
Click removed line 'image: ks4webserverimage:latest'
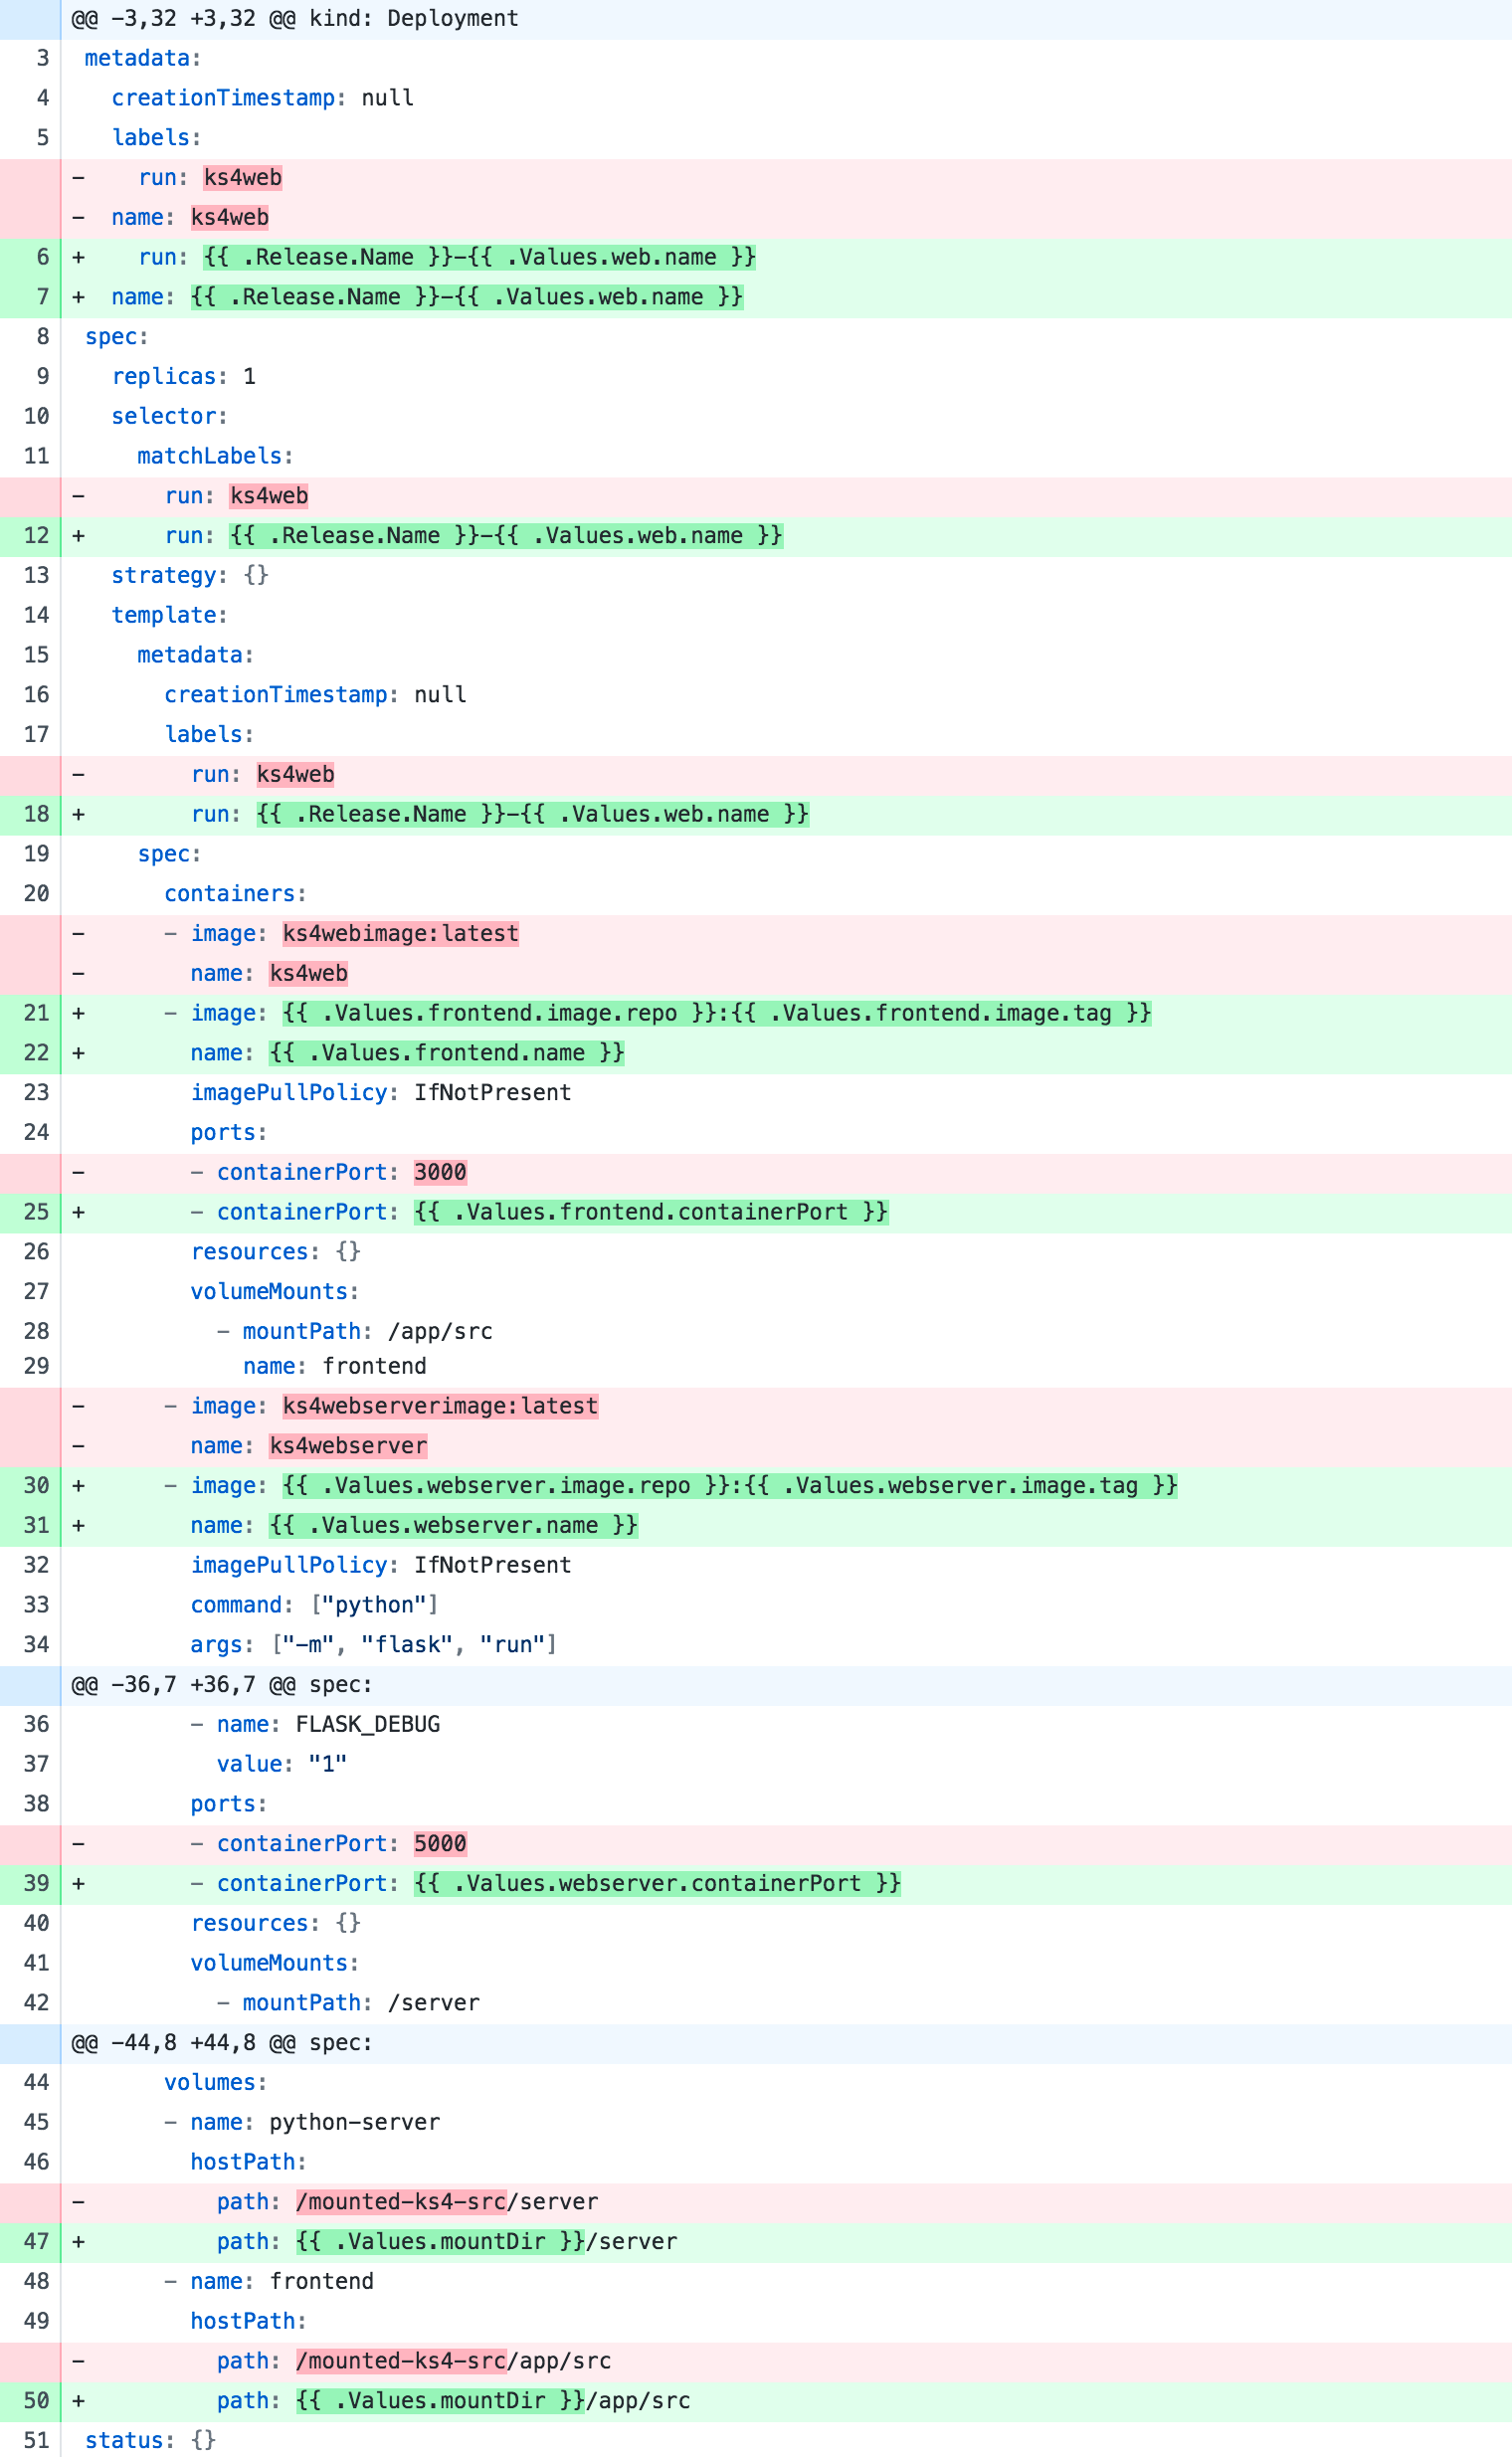[786, 1407]
